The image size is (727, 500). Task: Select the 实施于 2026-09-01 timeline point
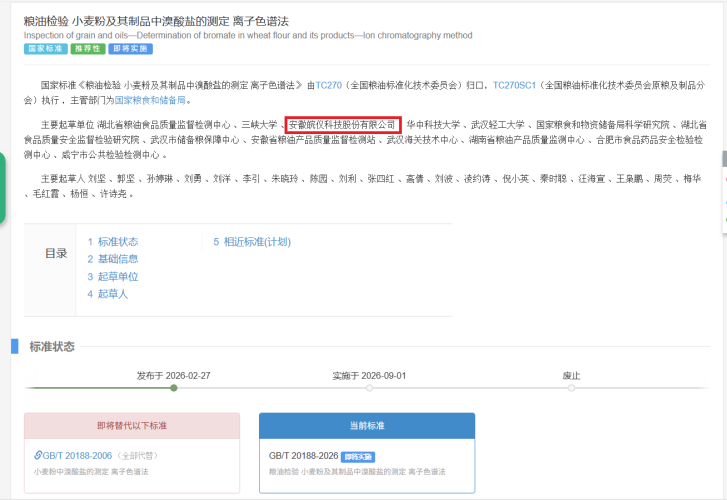(x=369, y=388)
